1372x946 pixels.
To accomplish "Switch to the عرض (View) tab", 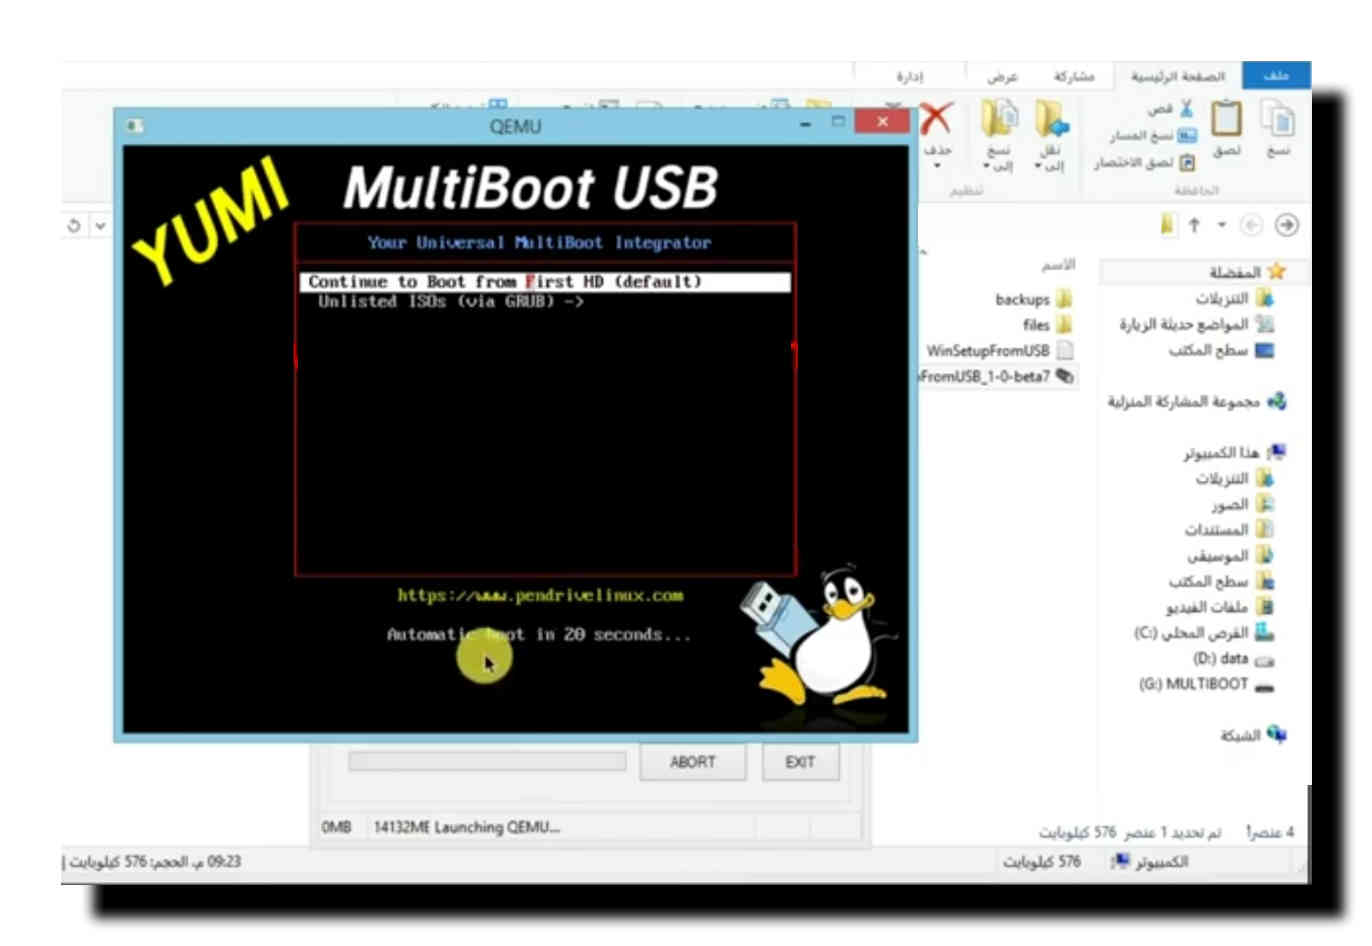I will pos(1002,77).
